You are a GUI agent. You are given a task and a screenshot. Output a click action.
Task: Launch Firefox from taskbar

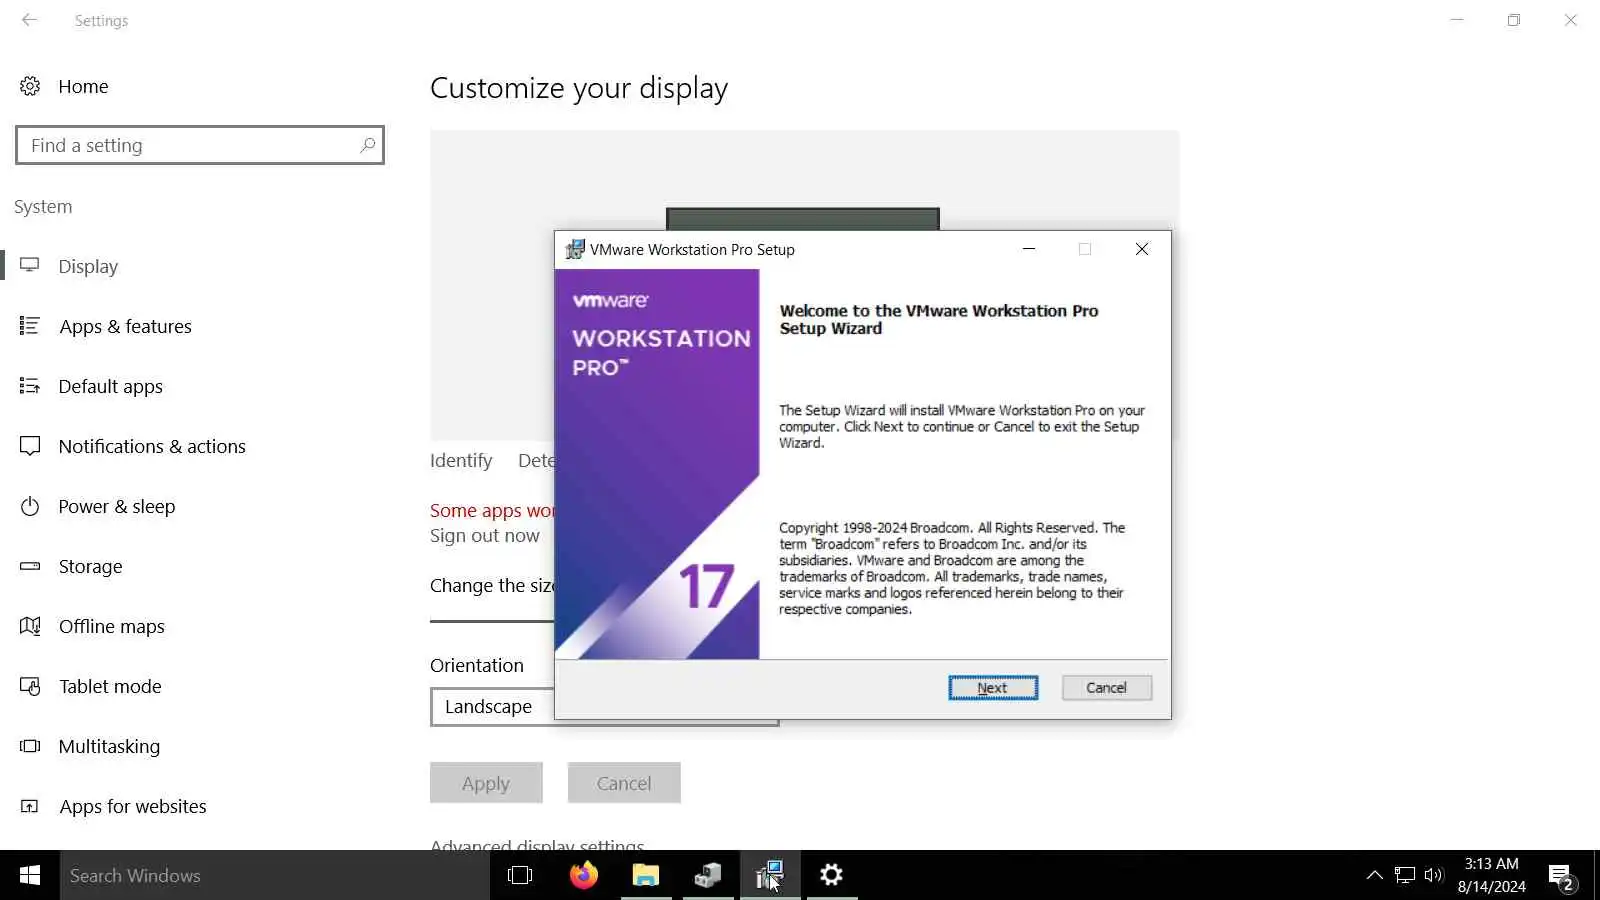[584, 875]
